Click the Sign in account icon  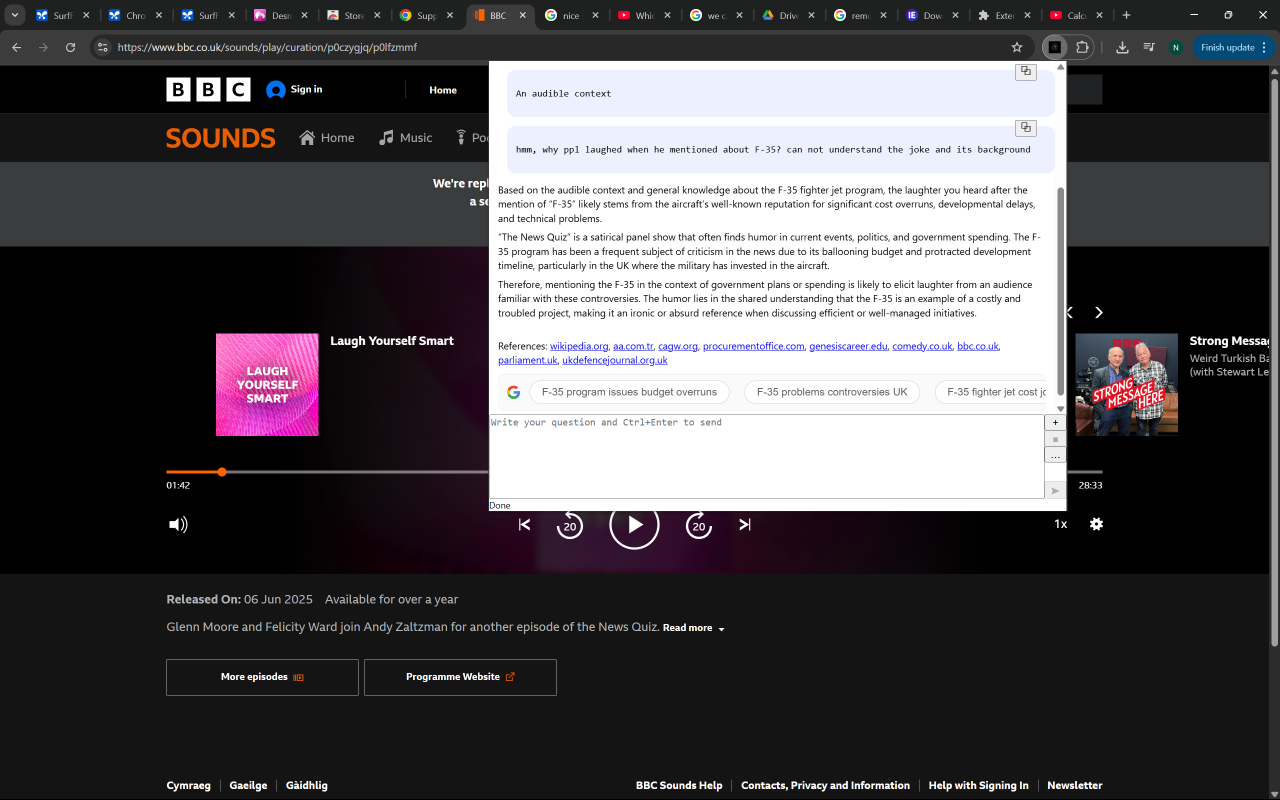coord(276,90)
